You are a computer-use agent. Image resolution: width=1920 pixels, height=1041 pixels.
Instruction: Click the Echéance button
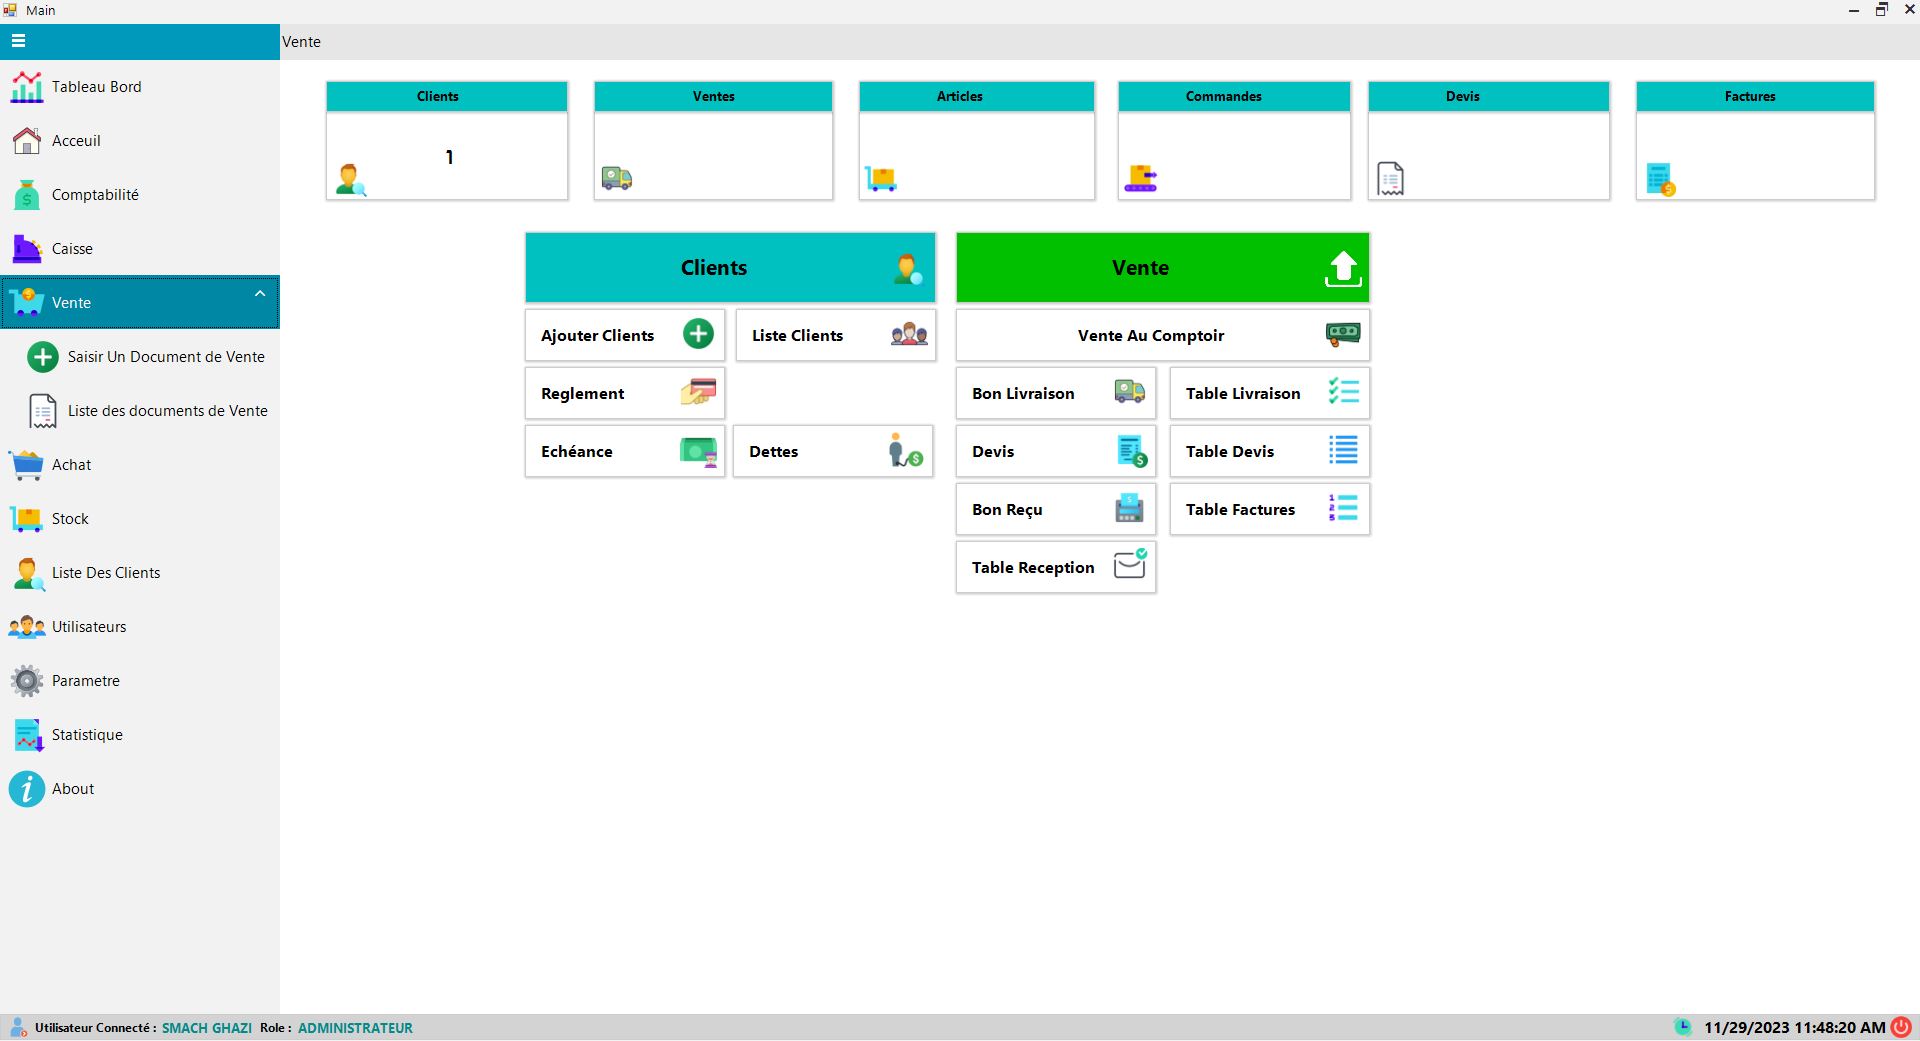[x=625, y=451]
